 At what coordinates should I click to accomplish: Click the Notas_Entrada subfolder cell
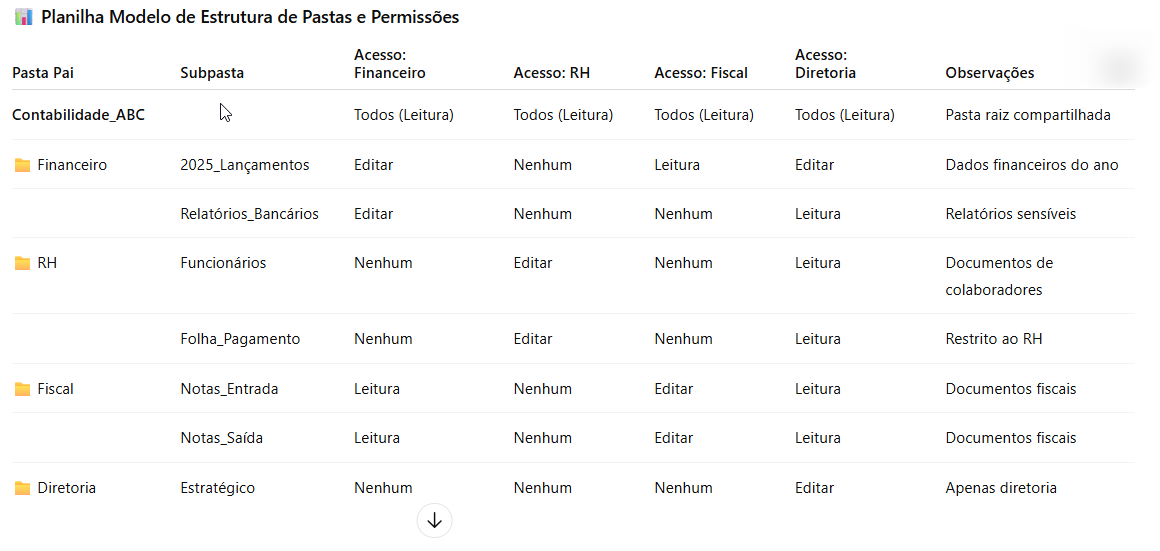click(229, 389)
